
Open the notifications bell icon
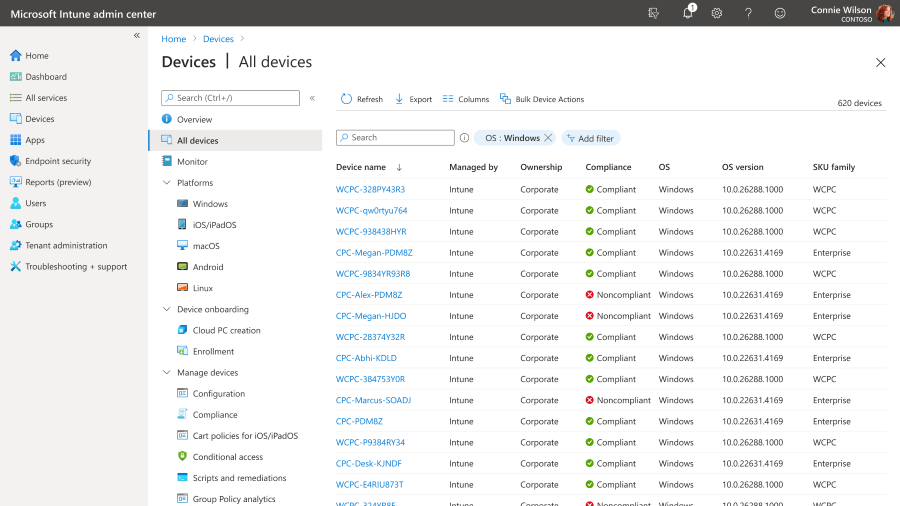(688, 13)
